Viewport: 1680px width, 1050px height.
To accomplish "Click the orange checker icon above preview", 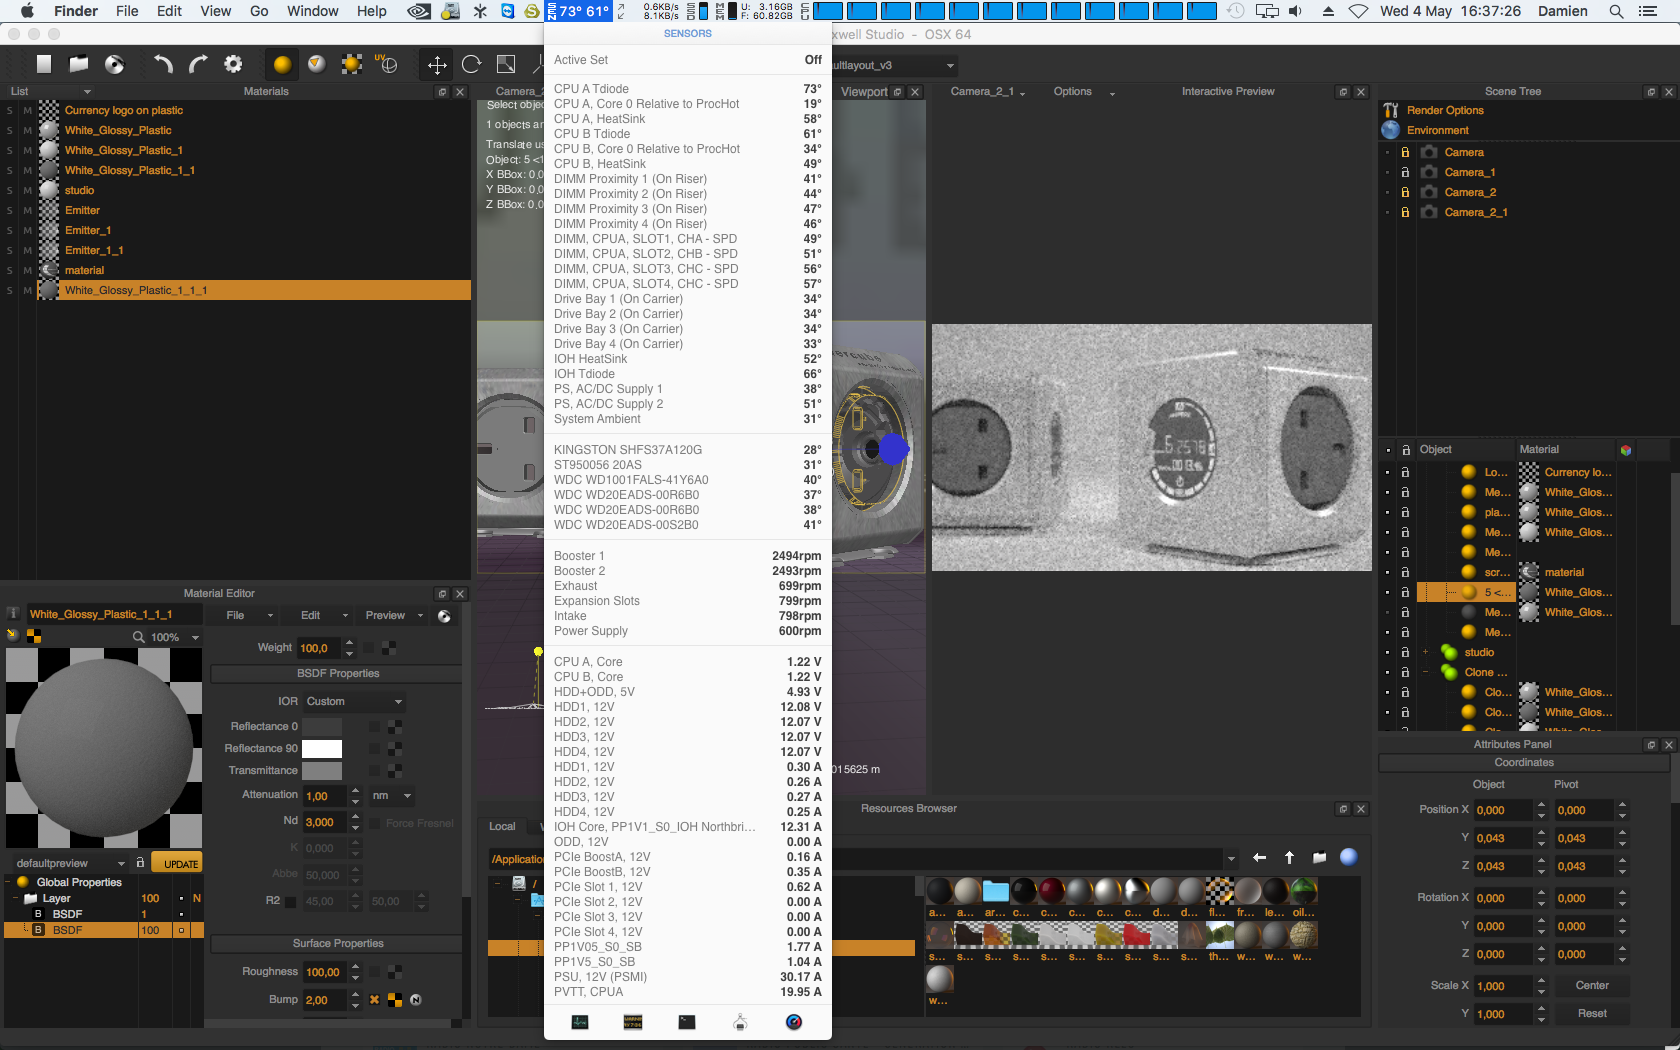I will click(34, 636).
